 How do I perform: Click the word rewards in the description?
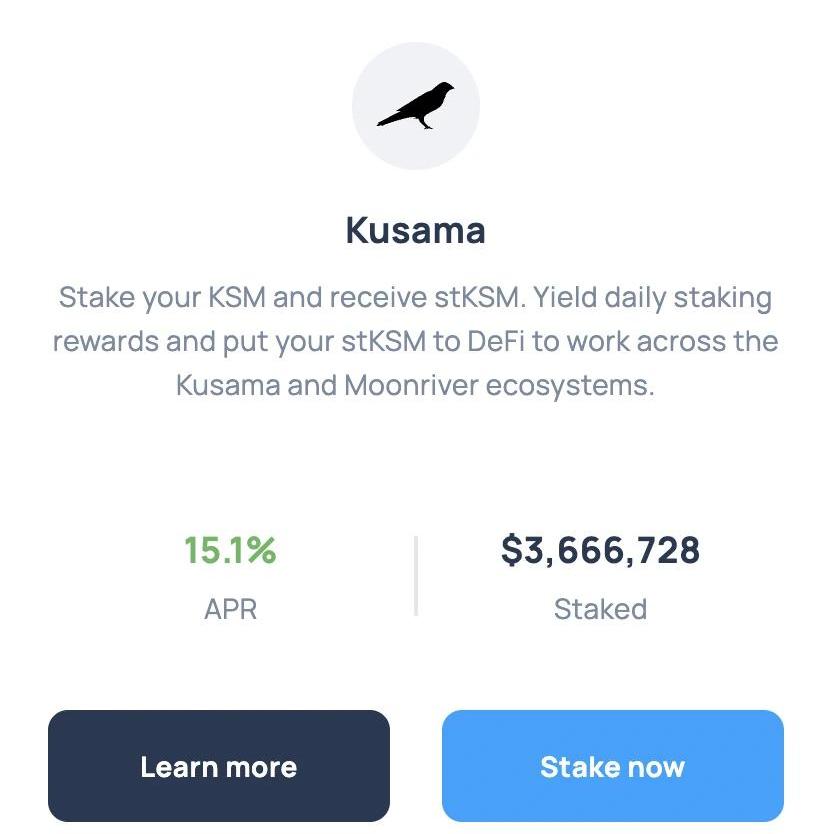[106, 341]
